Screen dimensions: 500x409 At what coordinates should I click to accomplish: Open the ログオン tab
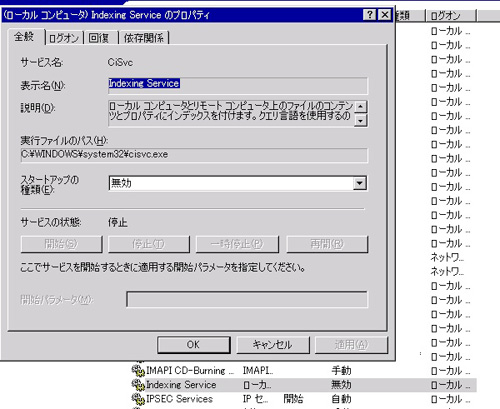click(64, 38)
